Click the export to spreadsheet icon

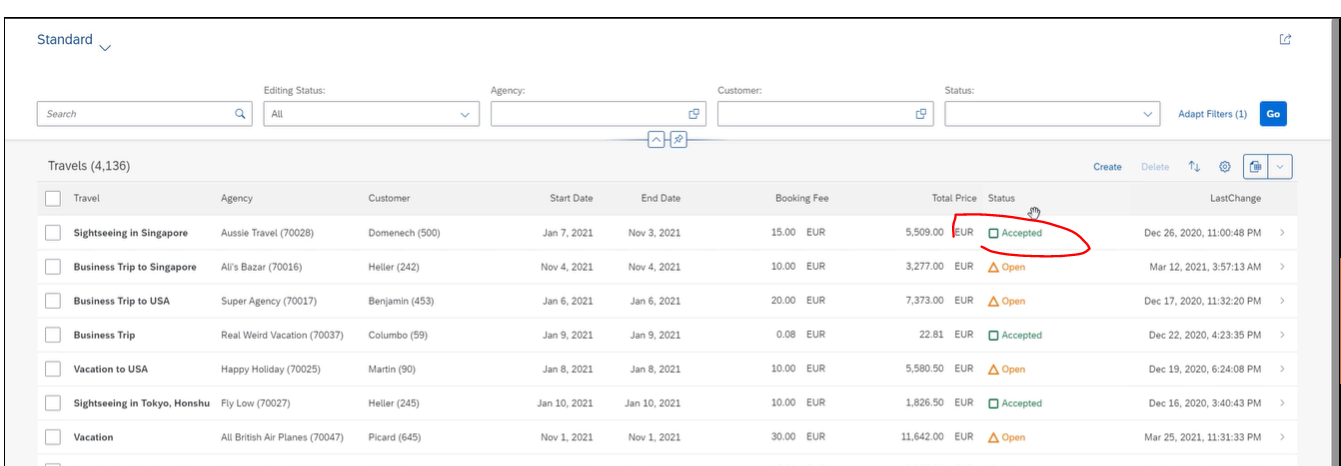coord(1257,167)
